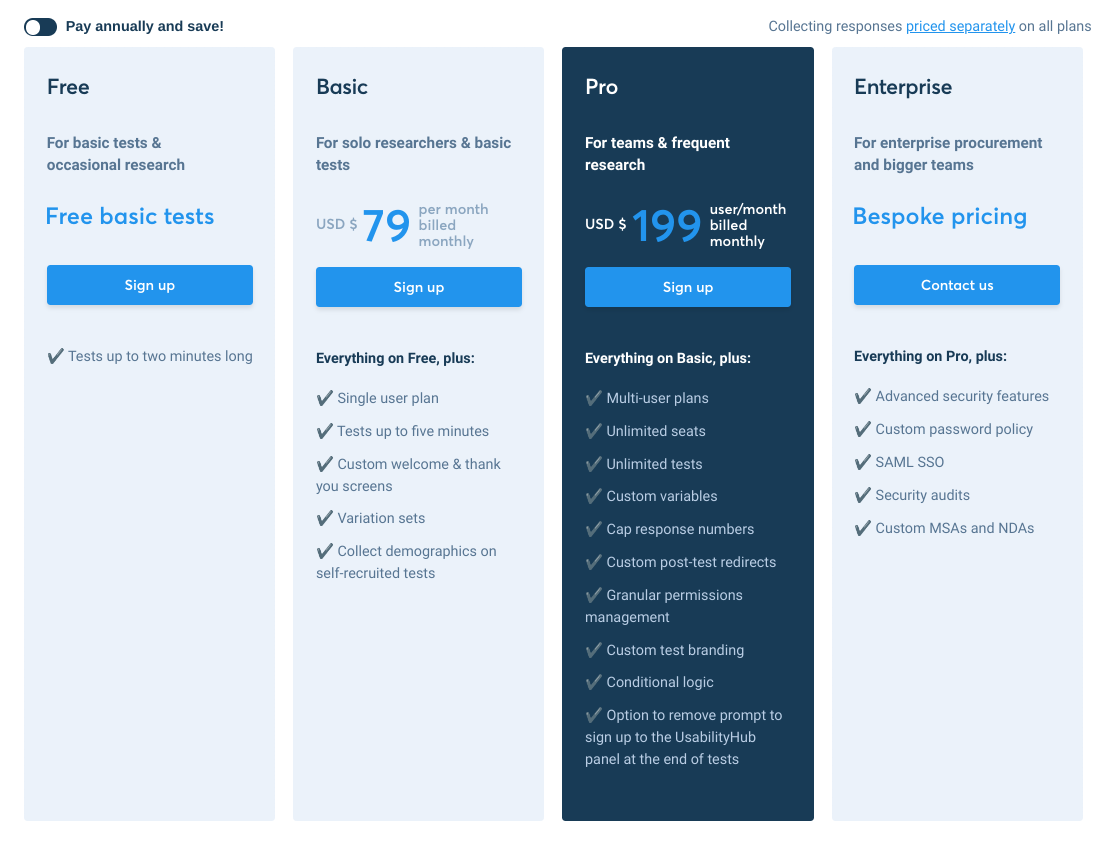Click checkmark next to Variation sets
1110x841 pixels.
coord(325,518)
